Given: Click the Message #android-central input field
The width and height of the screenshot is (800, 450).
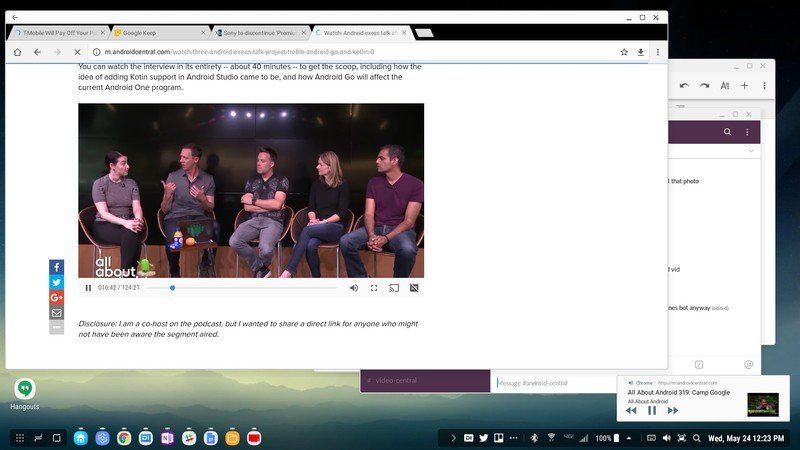Looking at the screenshot, I should (x=554, y=383).
